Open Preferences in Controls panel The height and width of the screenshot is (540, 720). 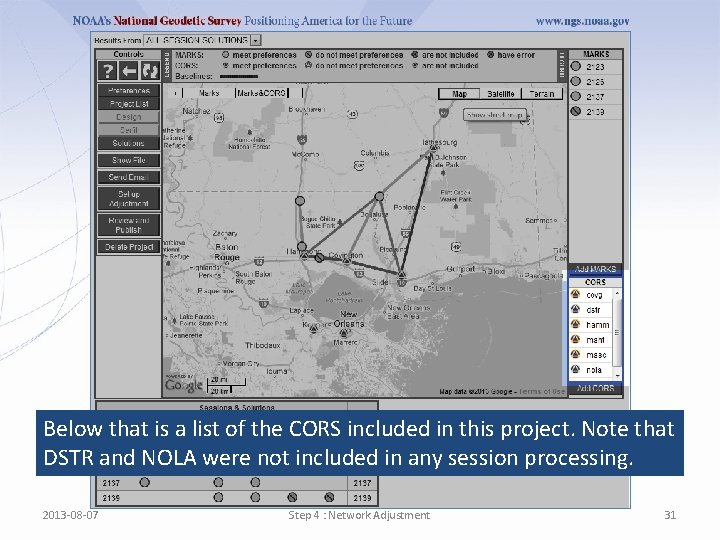point(129,90)
